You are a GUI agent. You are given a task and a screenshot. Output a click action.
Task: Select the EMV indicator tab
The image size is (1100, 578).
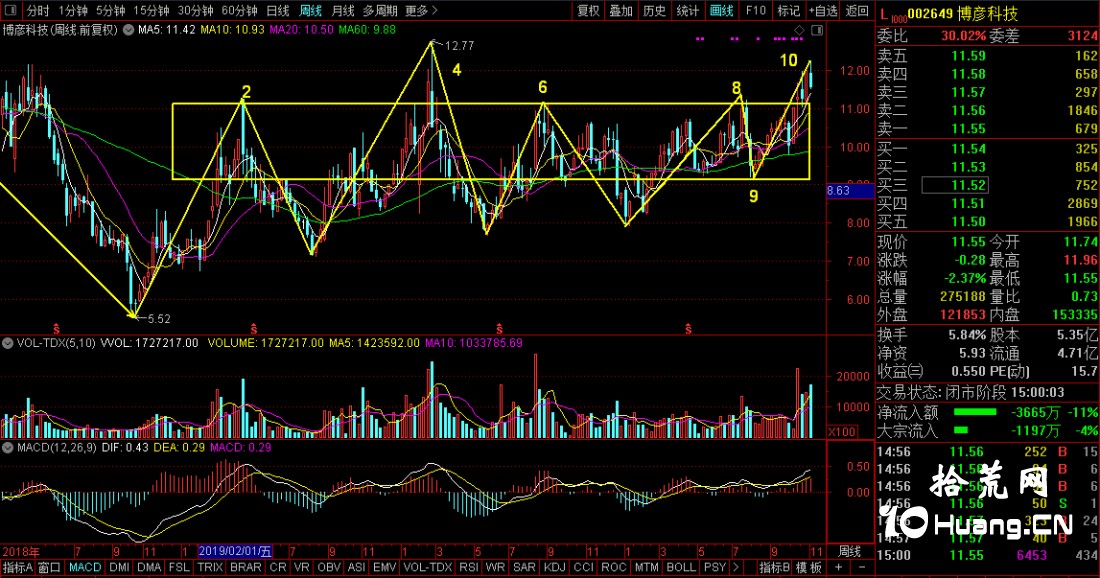[384, 567]
